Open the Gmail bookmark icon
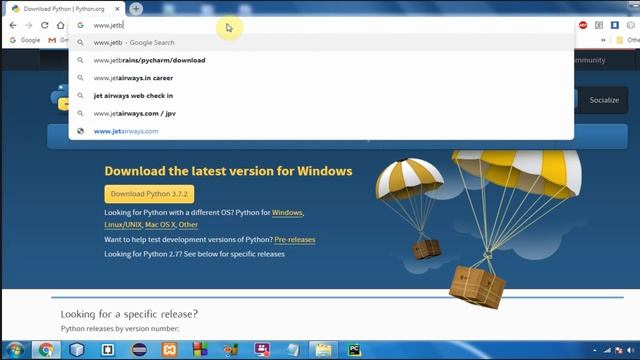 [52, 40]
